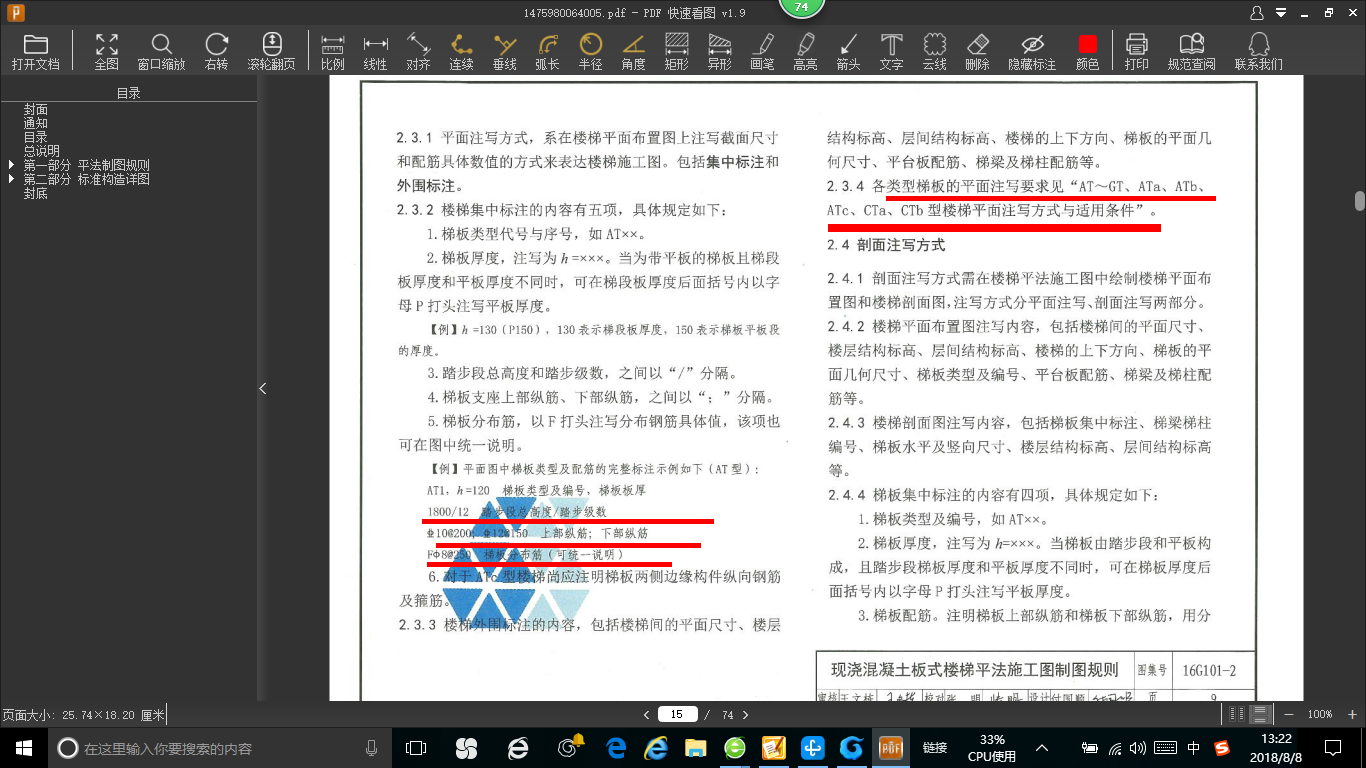Select the 全图 fit-all view tool

[106, 51]
